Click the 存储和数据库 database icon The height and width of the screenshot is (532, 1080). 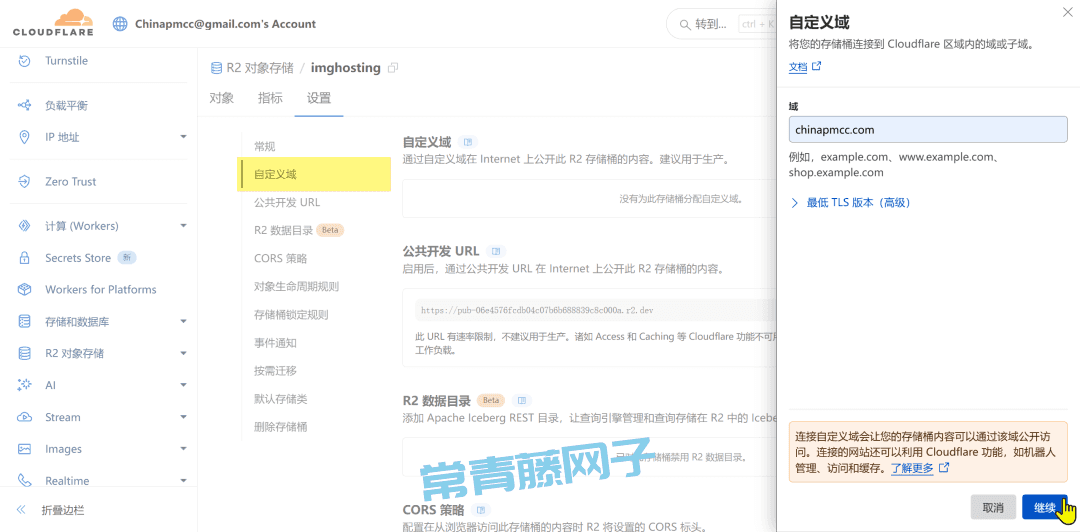pos(25,321)
